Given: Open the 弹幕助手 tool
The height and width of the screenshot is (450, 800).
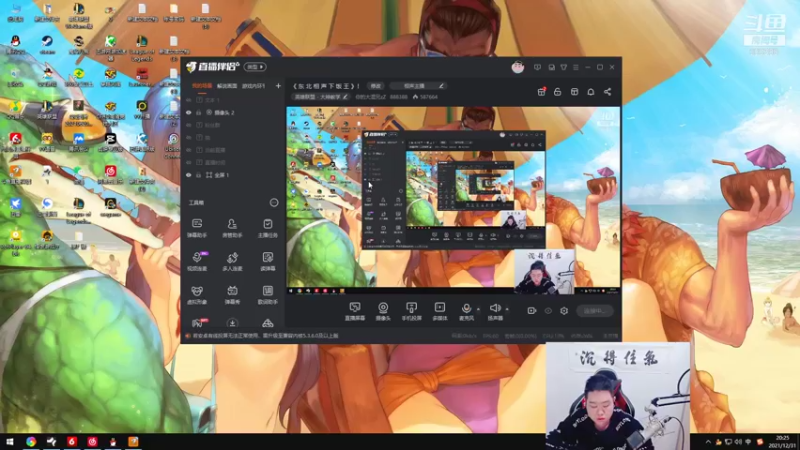Looking at the screenshot, I should [197, 227].
